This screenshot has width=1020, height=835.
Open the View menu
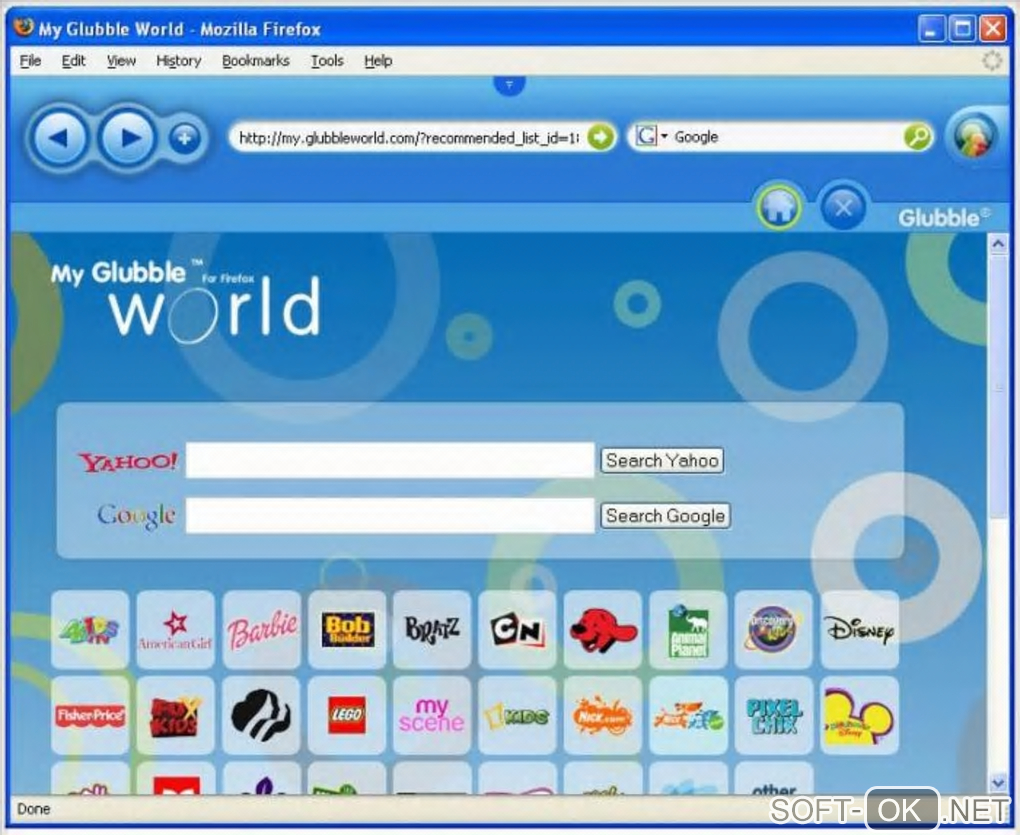122,60
